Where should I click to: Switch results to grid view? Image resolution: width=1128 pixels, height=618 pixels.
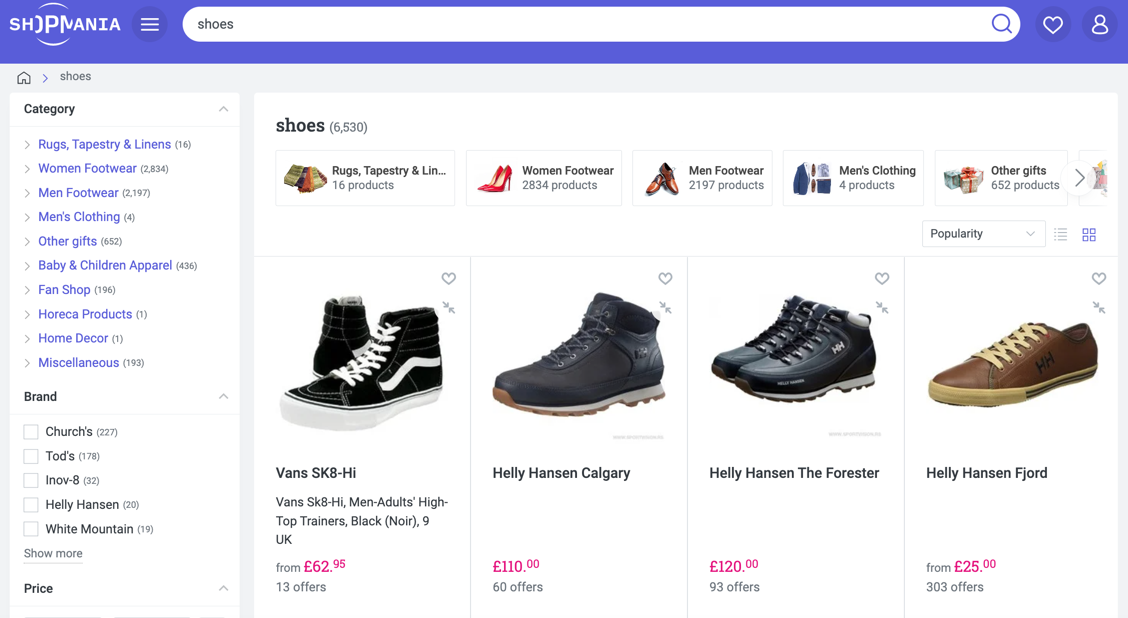(x=1089, y=234)
